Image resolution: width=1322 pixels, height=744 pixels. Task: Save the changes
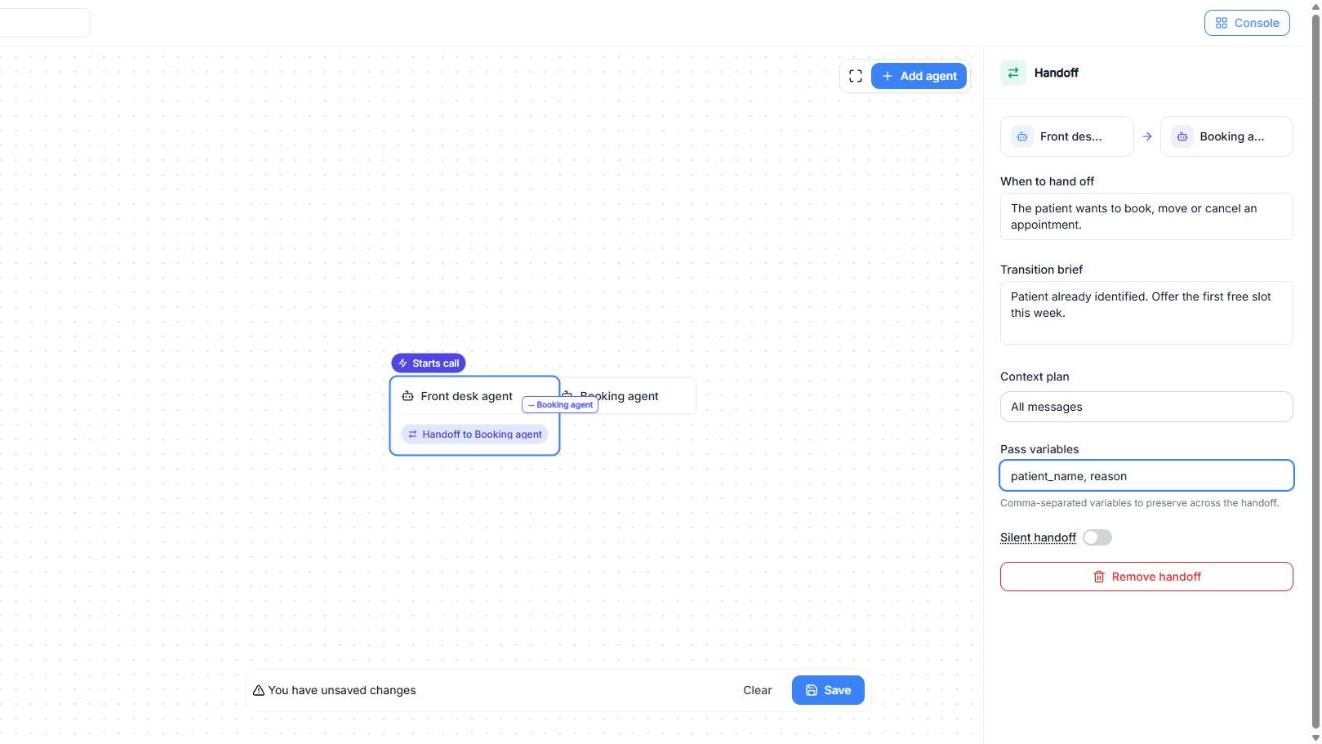(x=828, y=690)
